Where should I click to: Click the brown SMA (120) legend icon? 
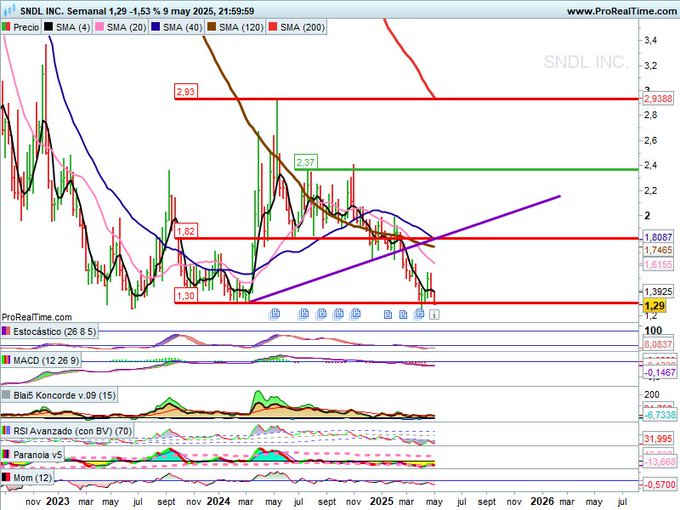coord(212,27)
